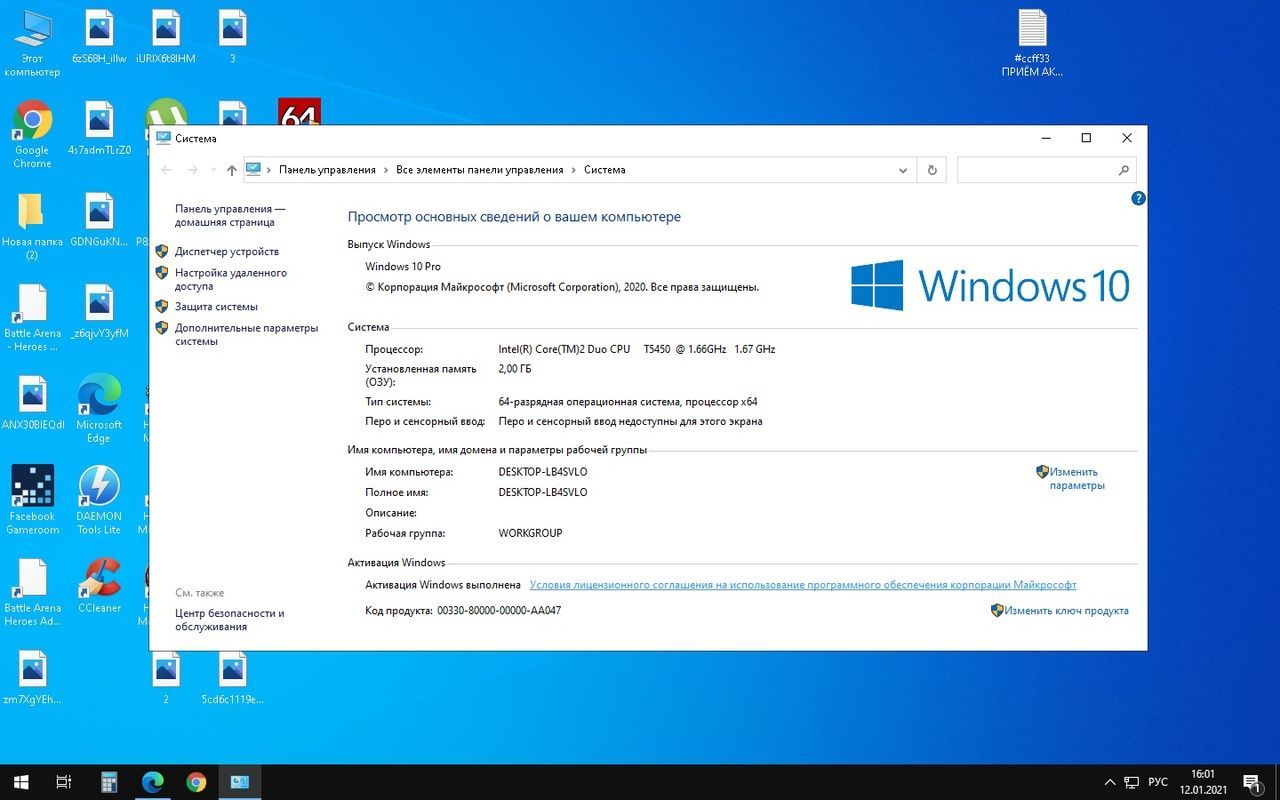Screen dimensions: 1280x800
Task: Select the Google Chrome desktop shortcut
Action: tap(32, 134)
